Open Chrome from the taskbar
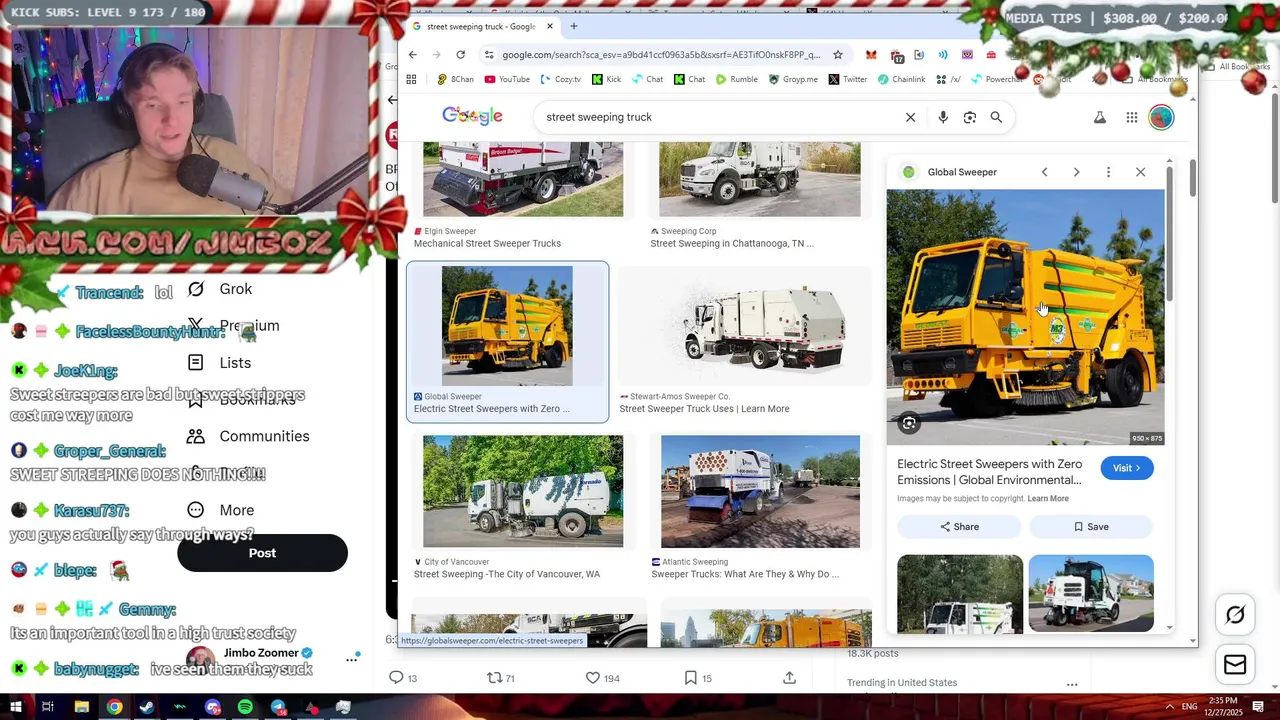The image size is (1280, 720). click(114, 707)
